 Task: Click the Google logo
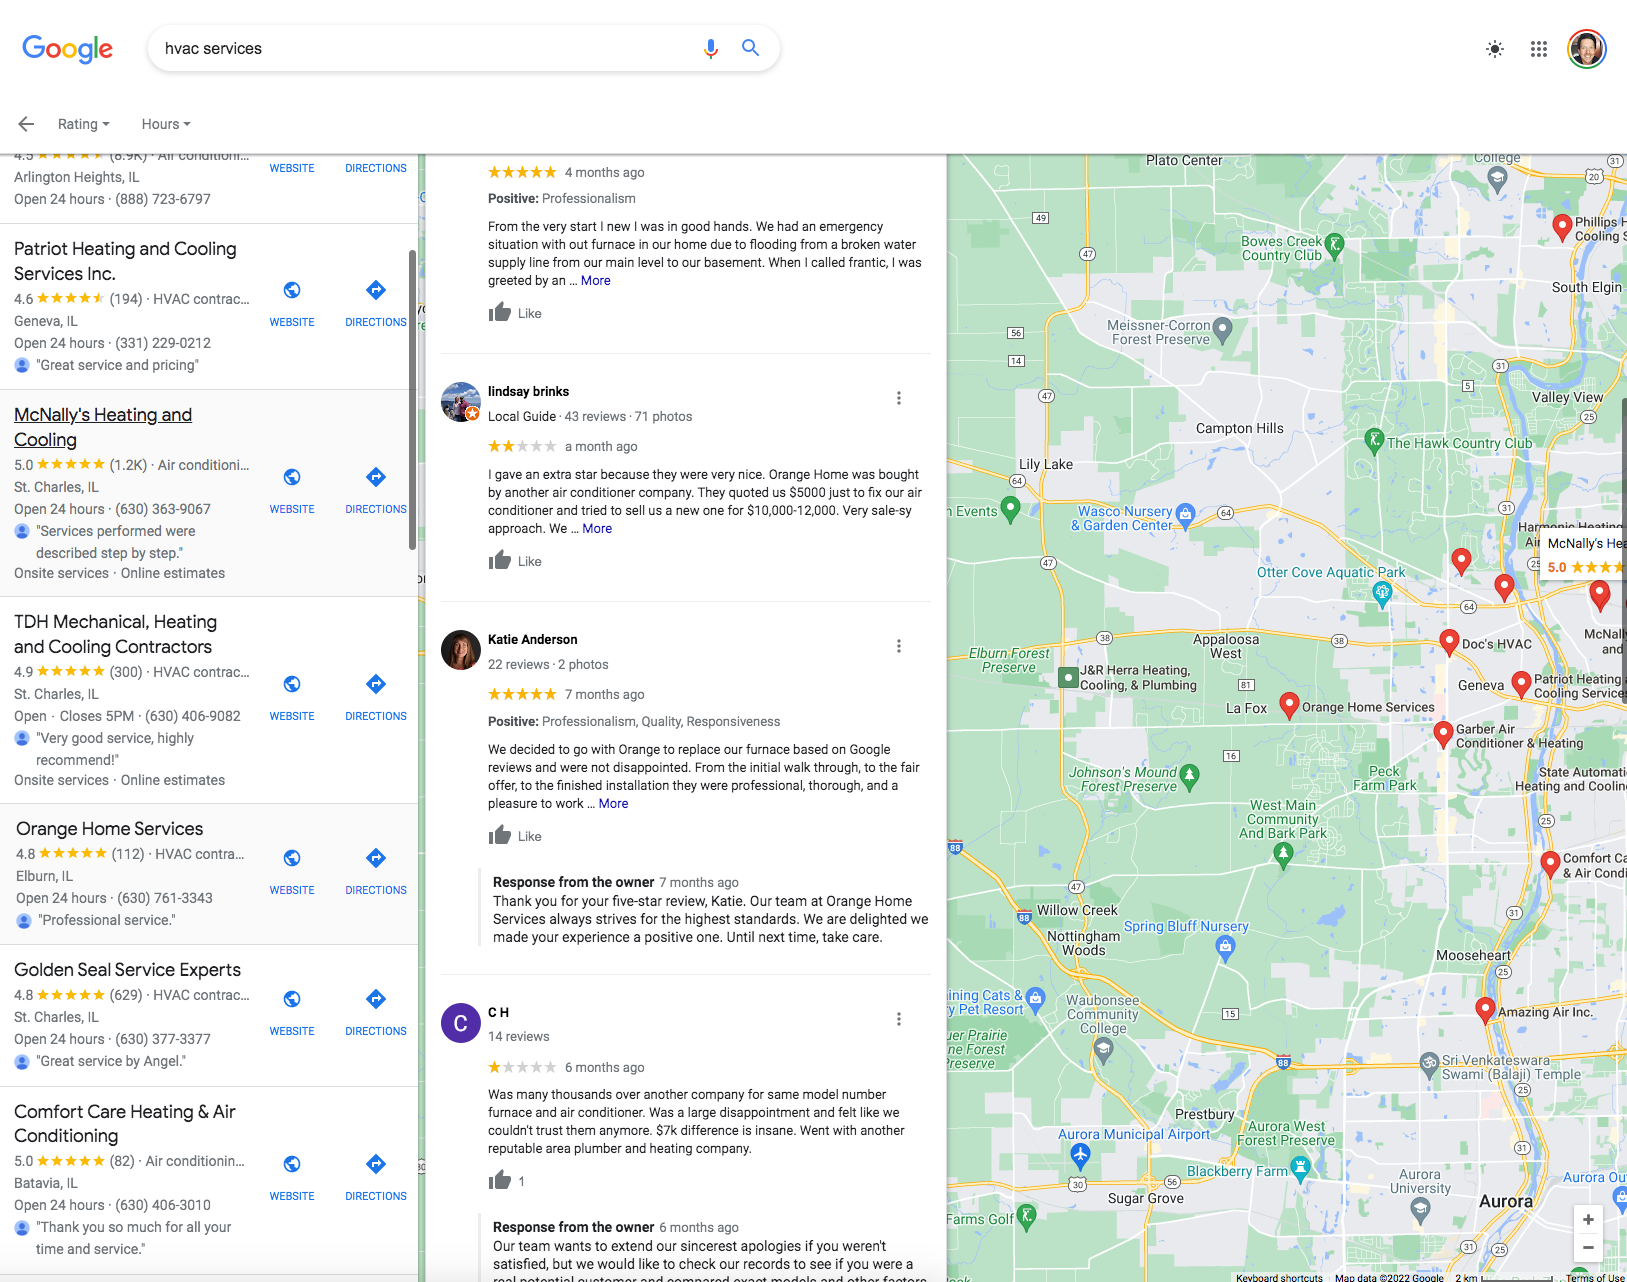67,48
